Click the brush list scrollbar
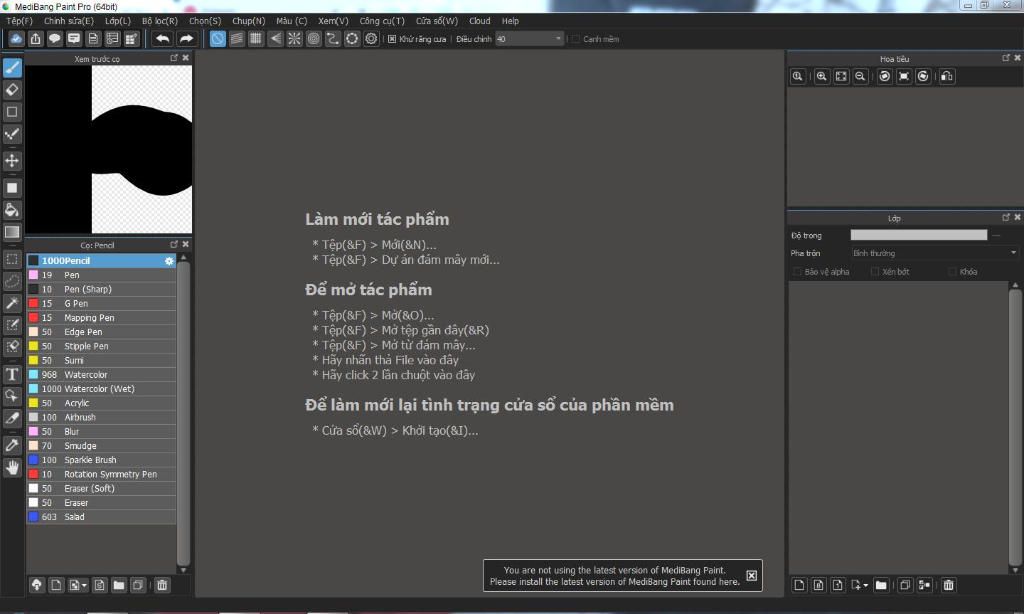The image size is (1024, 614). coord(184,413)
